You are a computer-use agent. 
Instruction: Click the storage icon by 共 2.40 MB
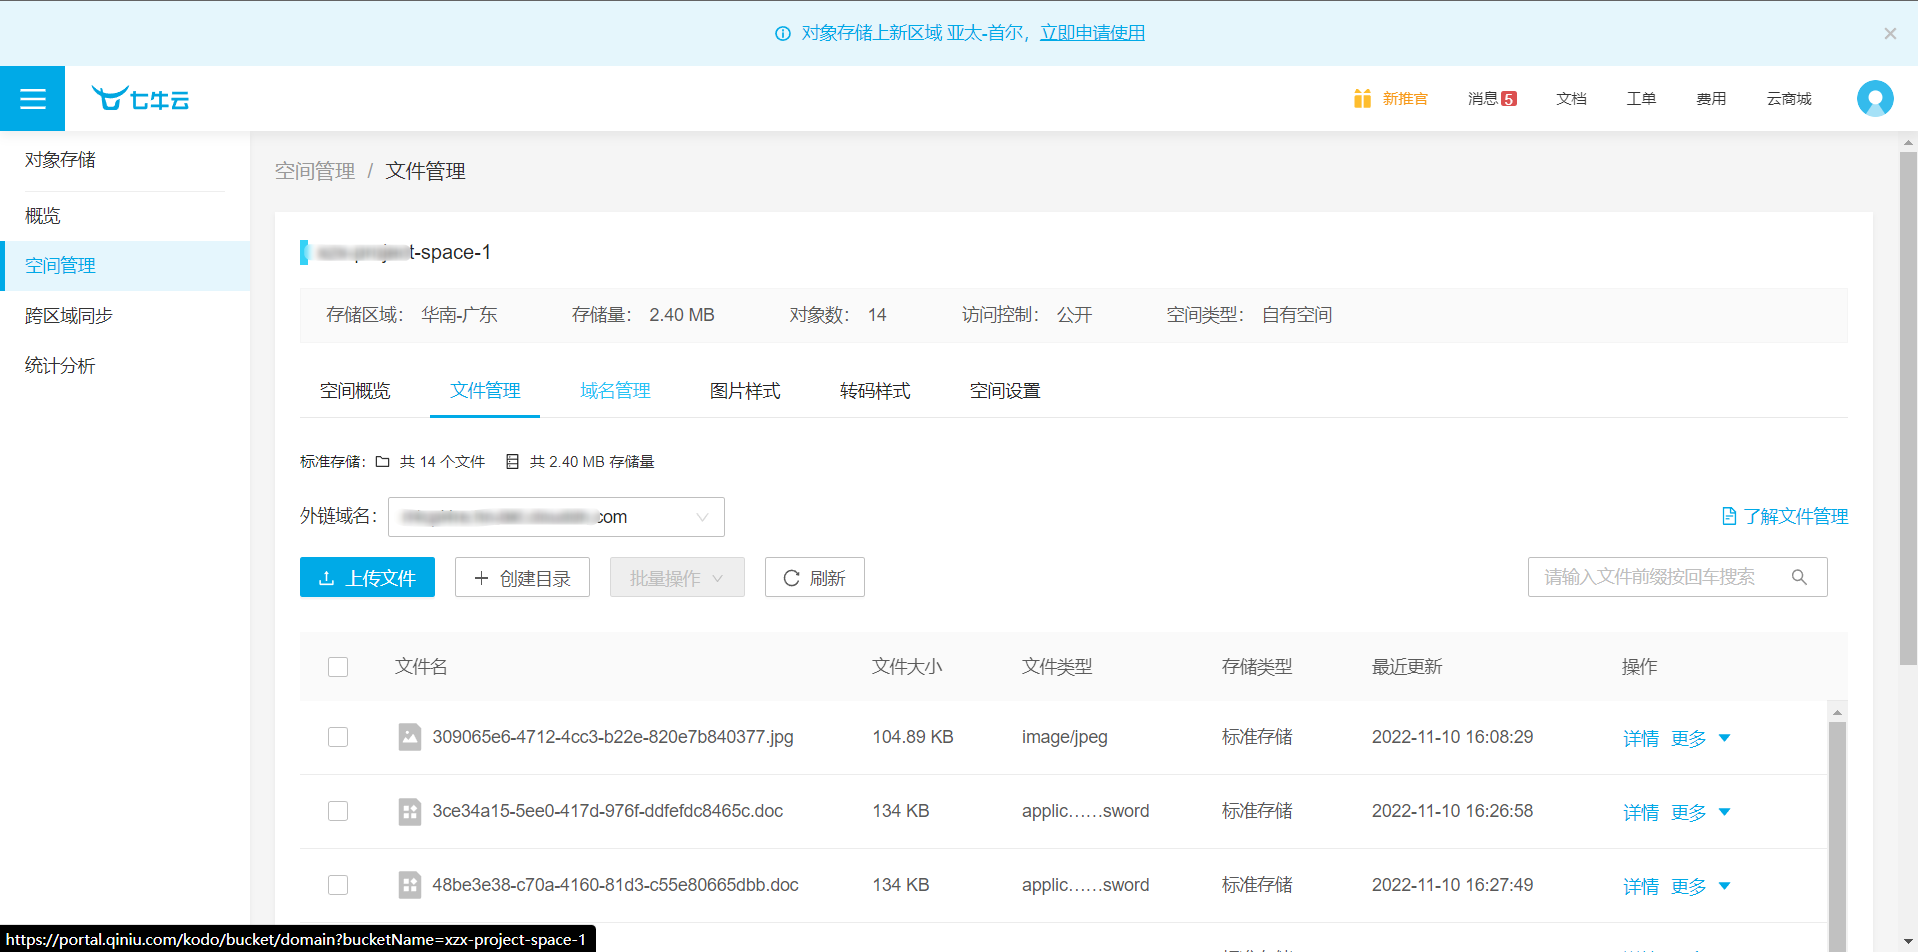(512, 461)
